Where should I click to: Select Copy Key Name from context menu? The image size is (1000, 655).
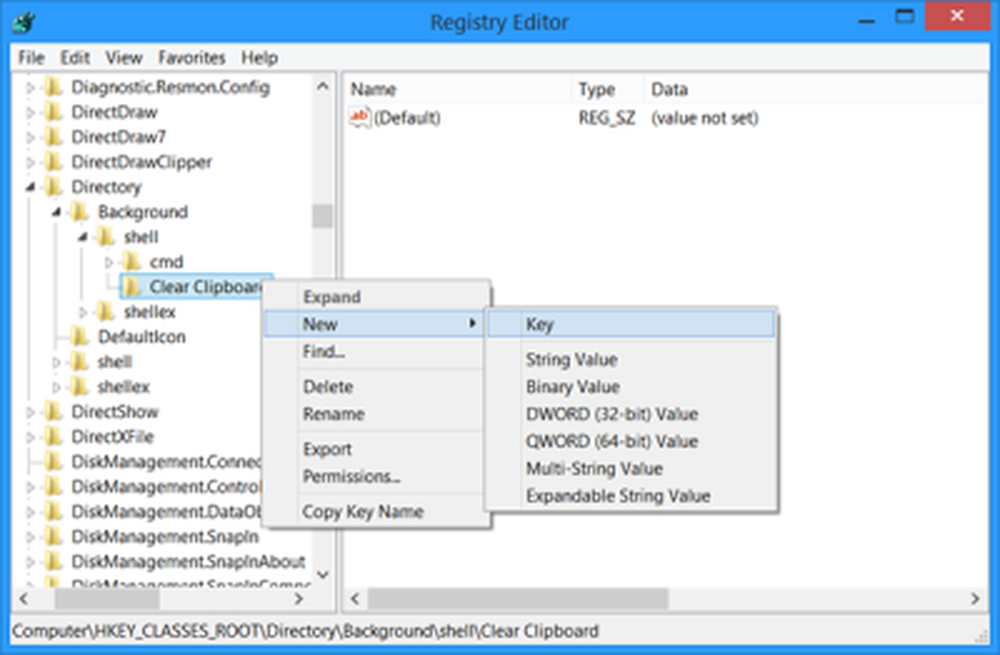pyautogui.click(x=362, y=512)
